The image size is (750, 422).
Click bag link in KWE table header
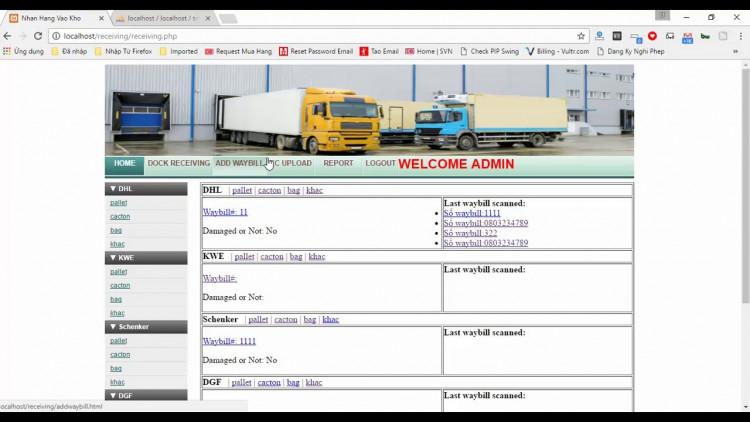(x=296, y=256)
